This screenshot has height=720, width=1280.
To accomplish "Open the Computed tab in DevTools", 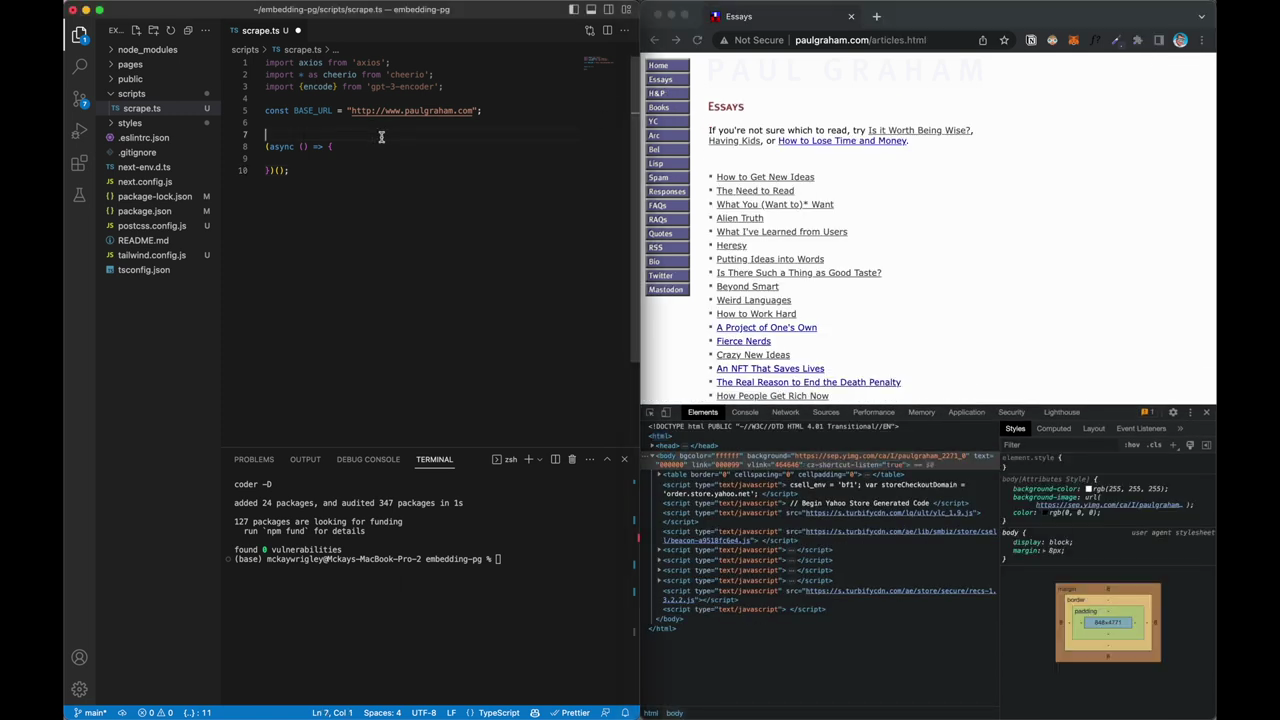I will pos(1053,428).
